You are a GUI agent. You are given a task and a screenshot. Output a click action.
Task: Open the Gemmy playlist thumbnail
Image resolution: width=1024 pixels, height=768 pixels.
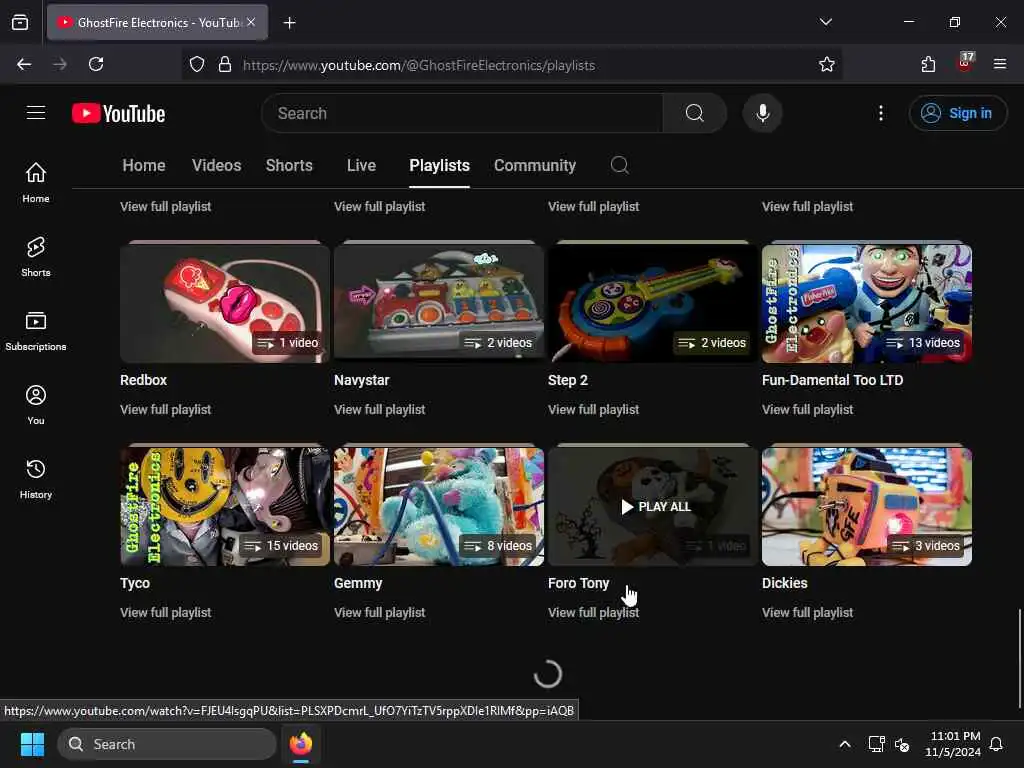point(439,507)
